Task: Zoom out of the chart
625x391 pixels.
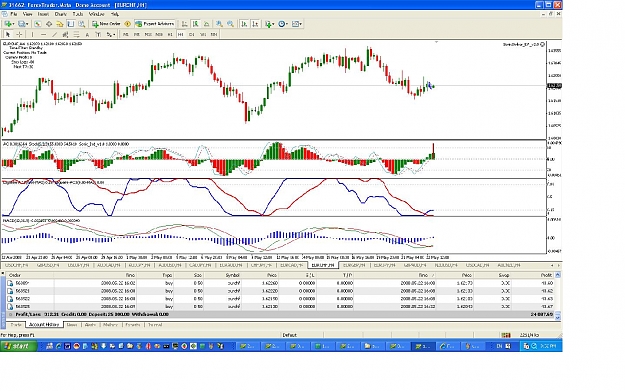Action: pyautogui.click(x=230, y=24)
